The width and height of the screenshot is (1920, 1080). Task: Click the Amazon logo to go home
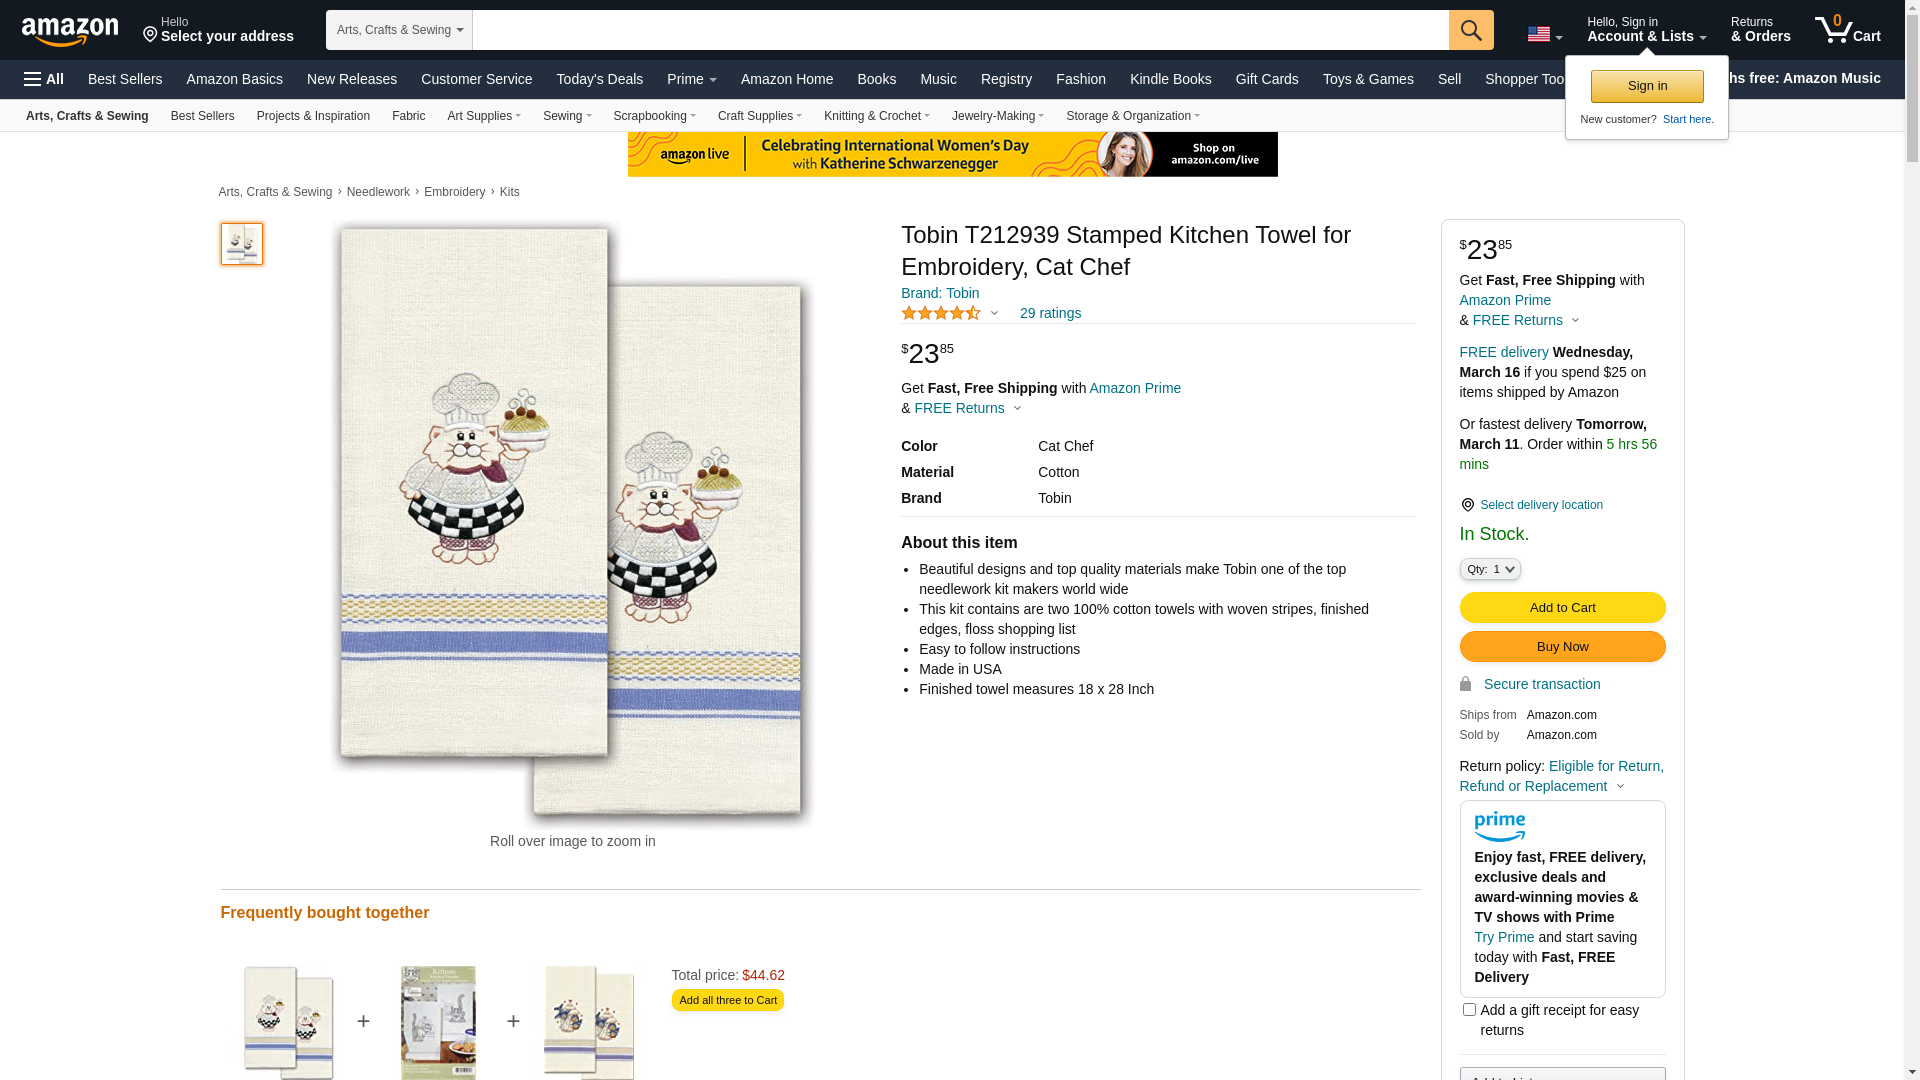click(70, 31)
